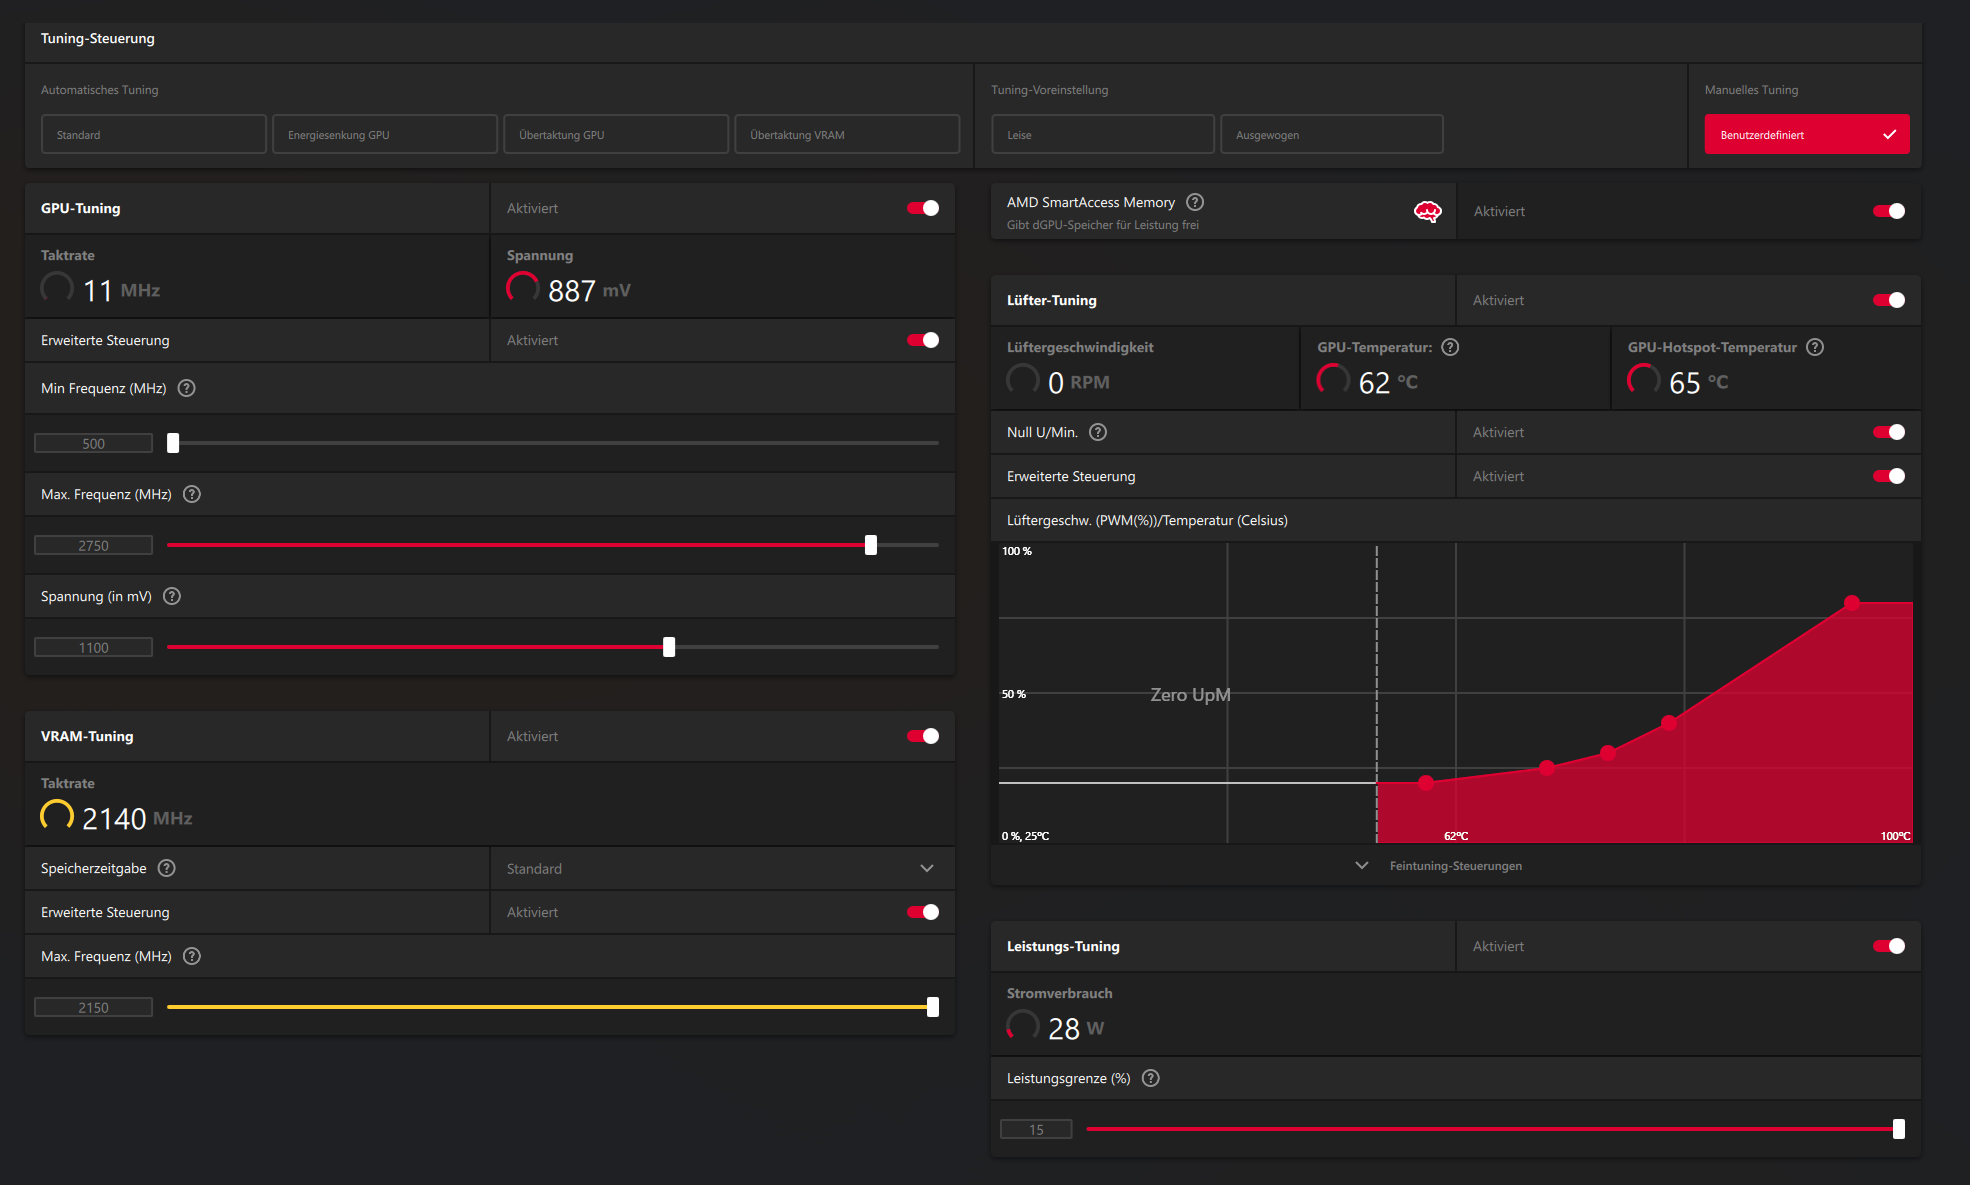Image resolution: width=1970 pixels, height=1185 pixels.
Task: Click help icon next to Null U/Min.
Action: pyautogui.click(x=1098, y=432)
